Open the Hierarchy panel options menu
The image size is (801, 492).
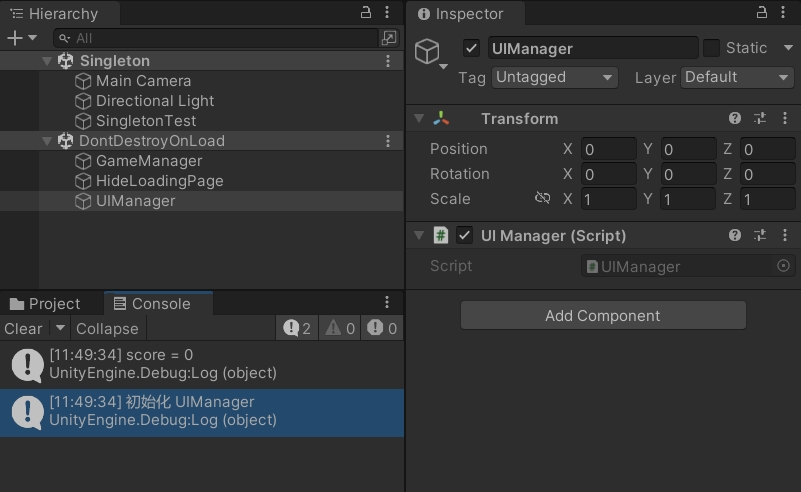coord(387,12)
